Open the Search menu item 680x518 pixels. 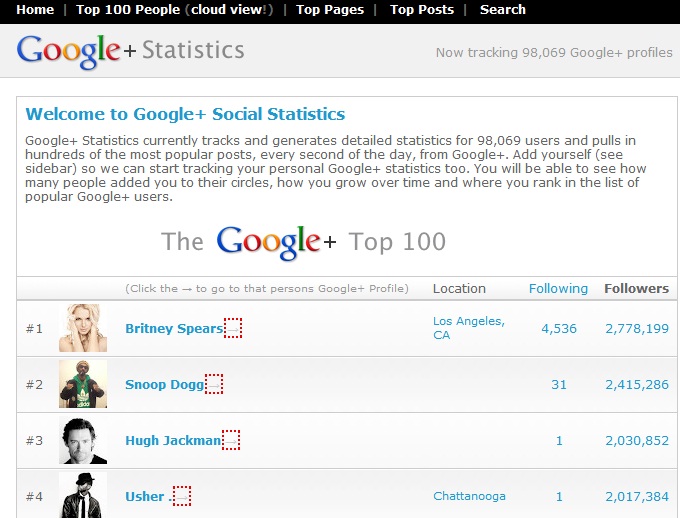tap(503, 10)
